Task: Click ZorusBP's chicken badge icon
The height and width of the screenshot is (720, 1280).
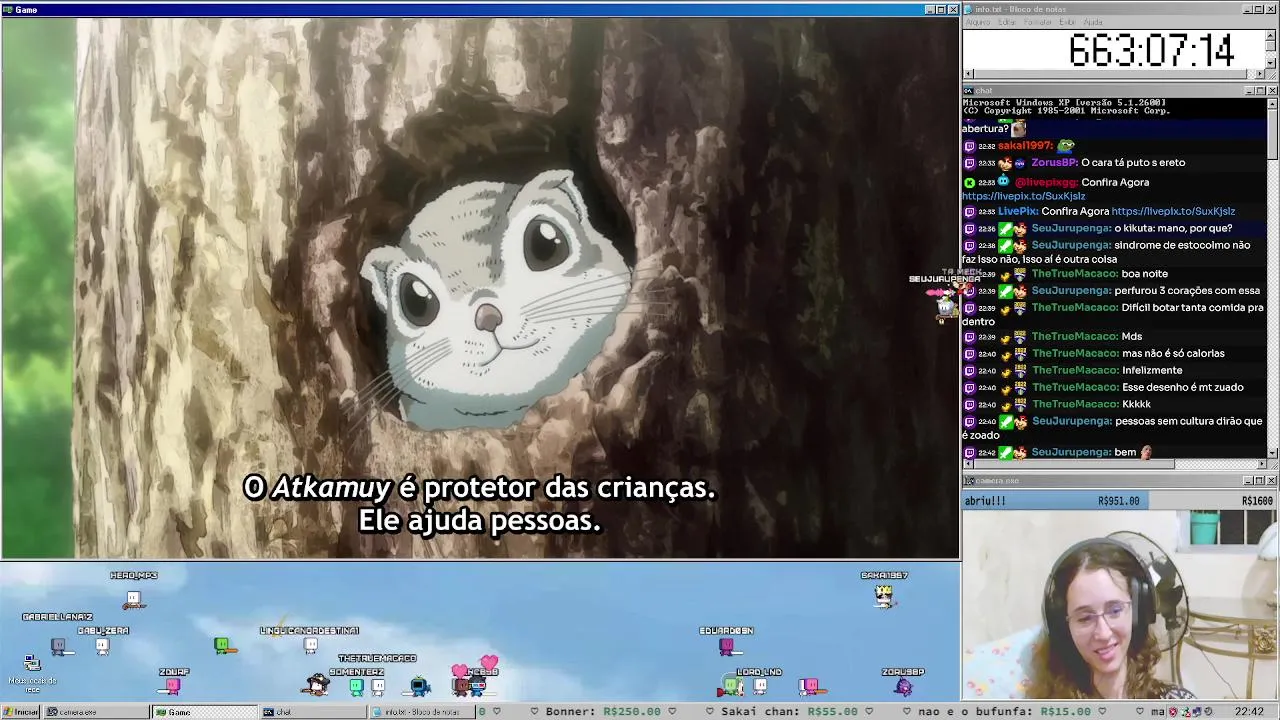Action: 1005,163
